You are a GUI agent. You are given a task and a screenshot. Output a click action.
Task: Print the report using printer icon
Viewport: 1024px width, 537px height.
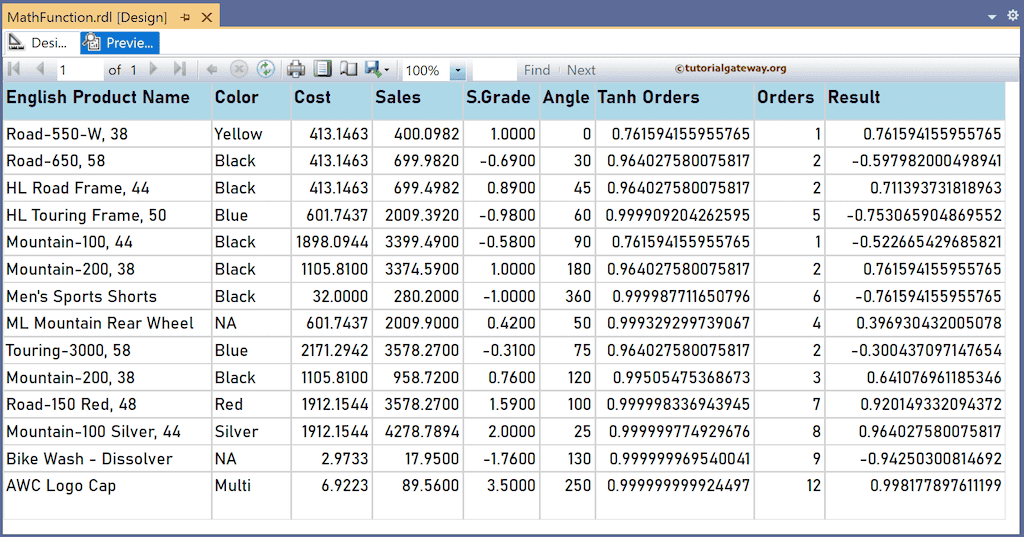296,69
